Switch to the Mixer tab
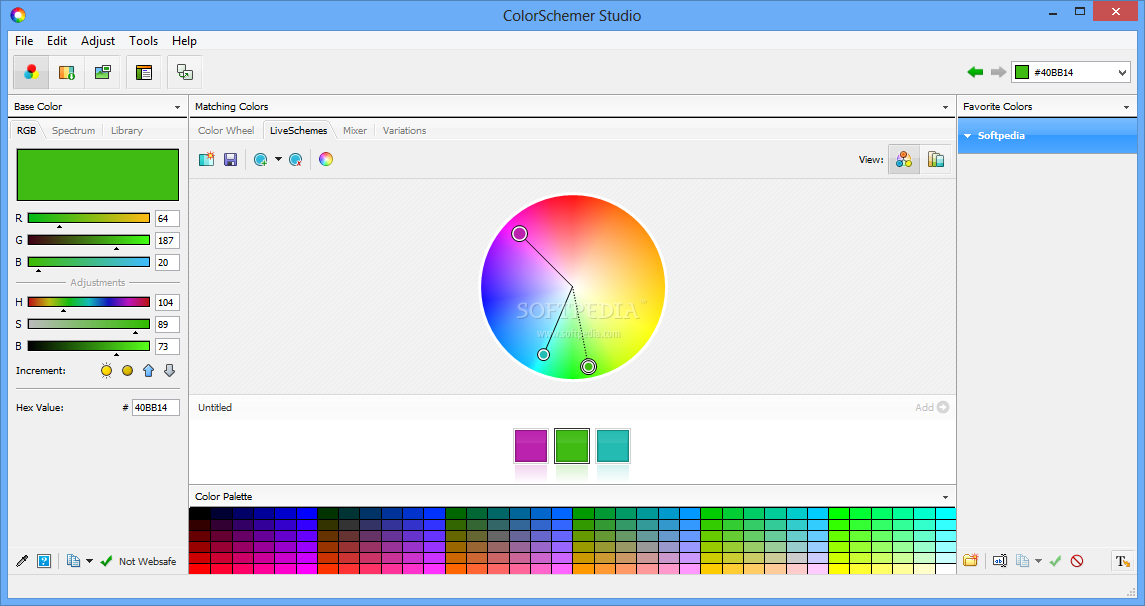Image resolution: width=1145 pixels, height=606 pixels. (355, 131)
